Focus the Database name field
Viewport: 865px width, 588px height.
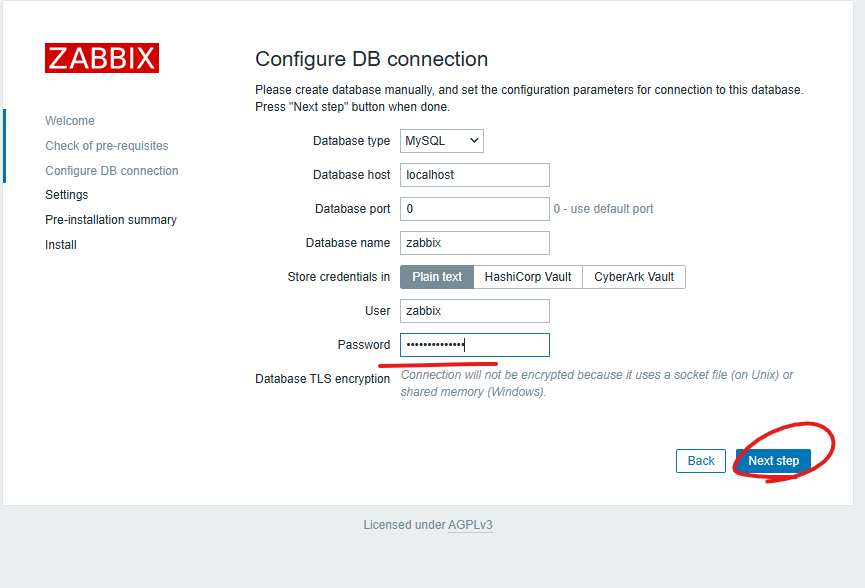pyautogui.click(x=474, y=243)
